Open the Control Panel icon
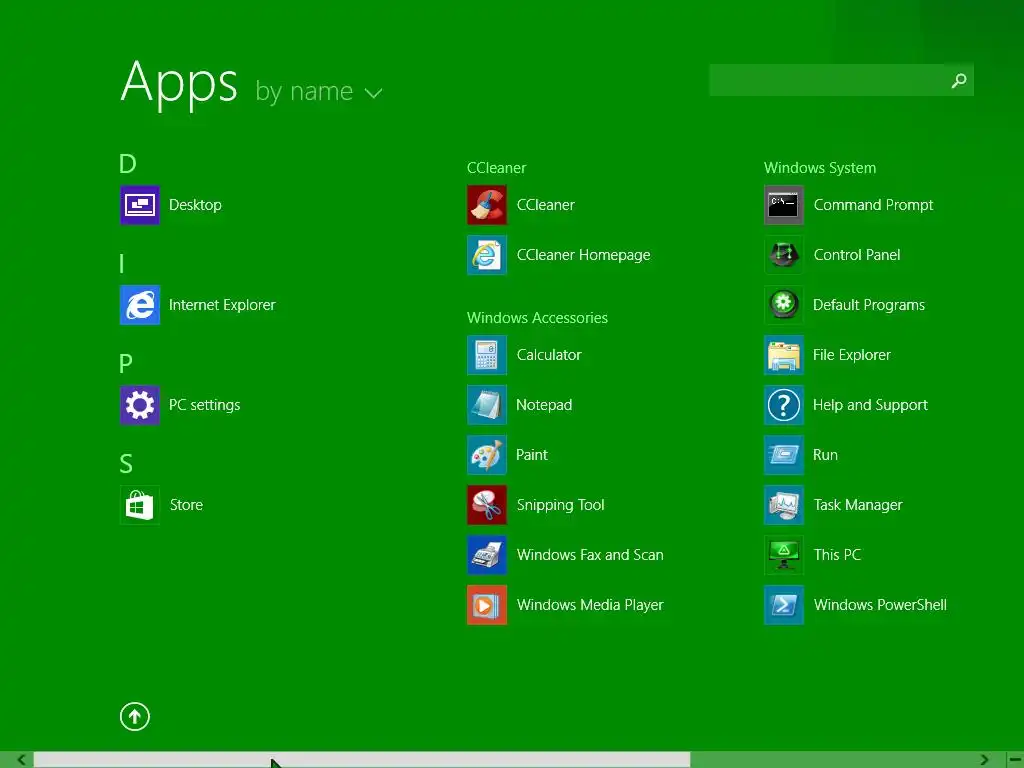 point(784,255)
